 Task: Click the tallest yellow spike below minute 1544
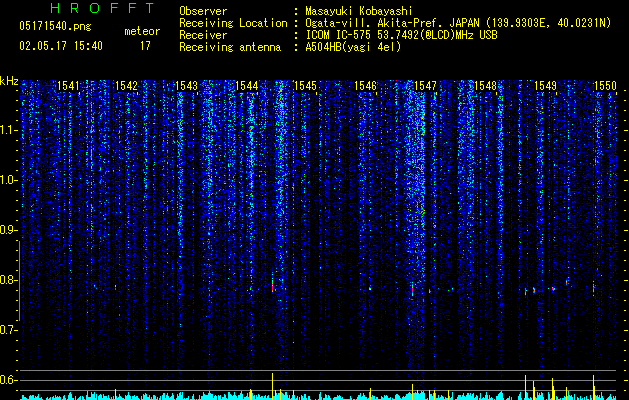pyautogui.click(x=272, y=386)
